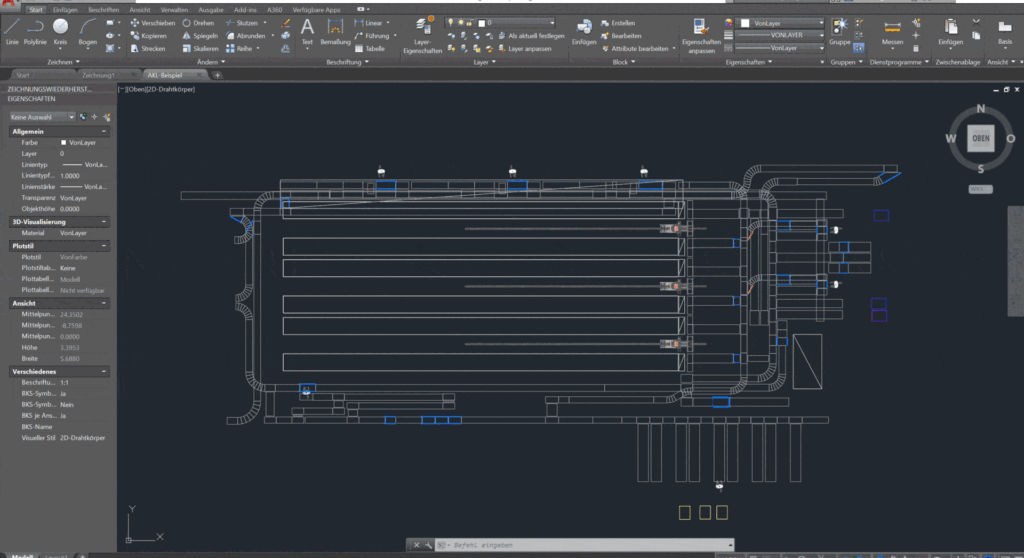Switch to the Zeichnung1 document tab

coord(98,75)
